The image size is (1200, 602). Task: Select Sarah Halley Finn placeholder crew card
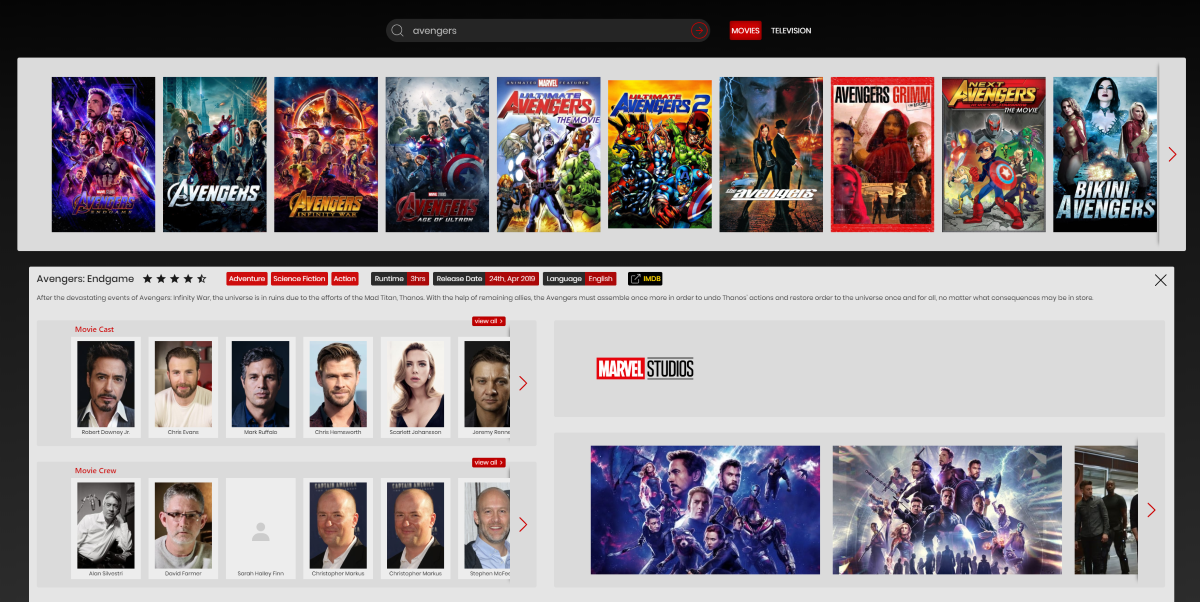click(x=260, y=528)
